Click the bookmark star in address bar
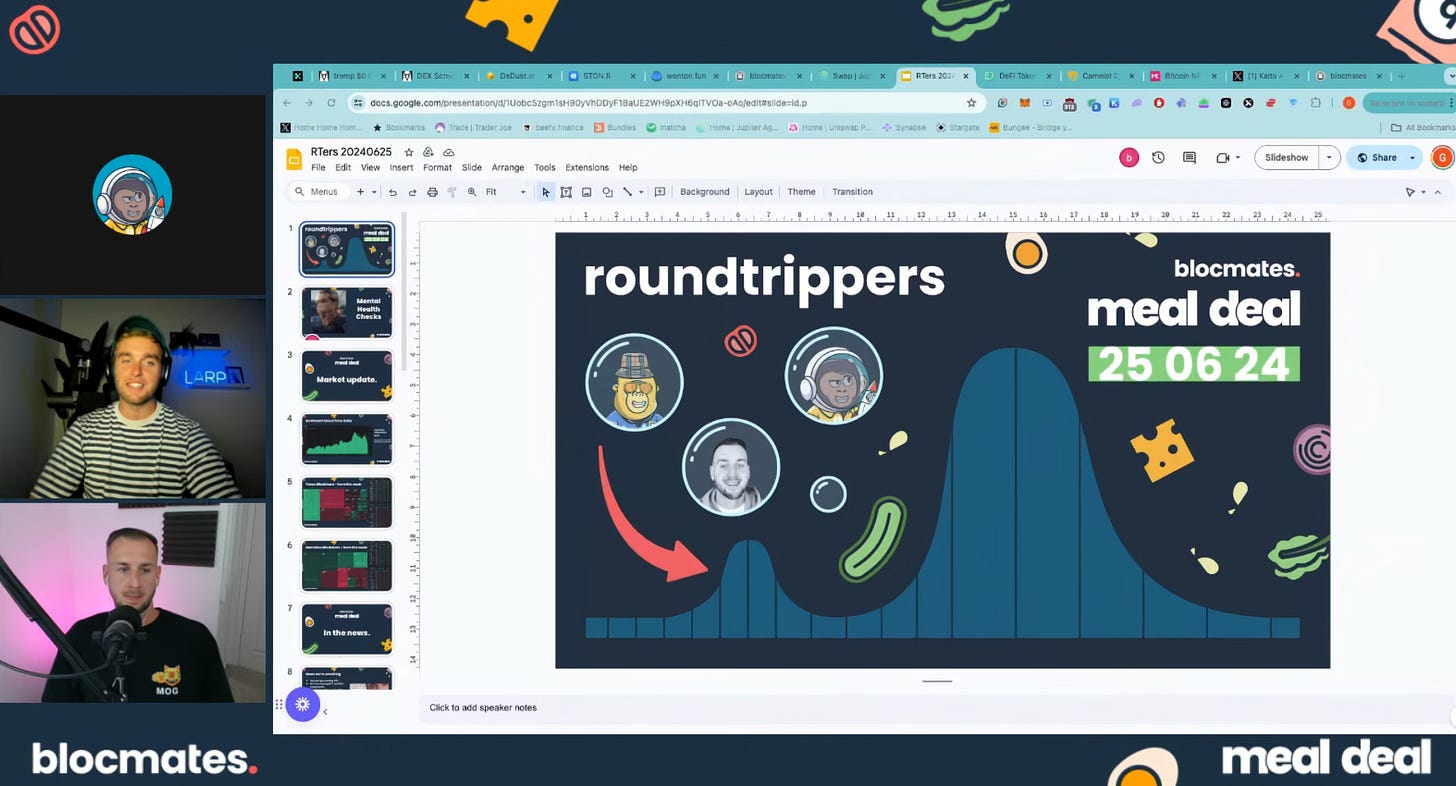This screenshot has height=786, width=1456. 971,102
